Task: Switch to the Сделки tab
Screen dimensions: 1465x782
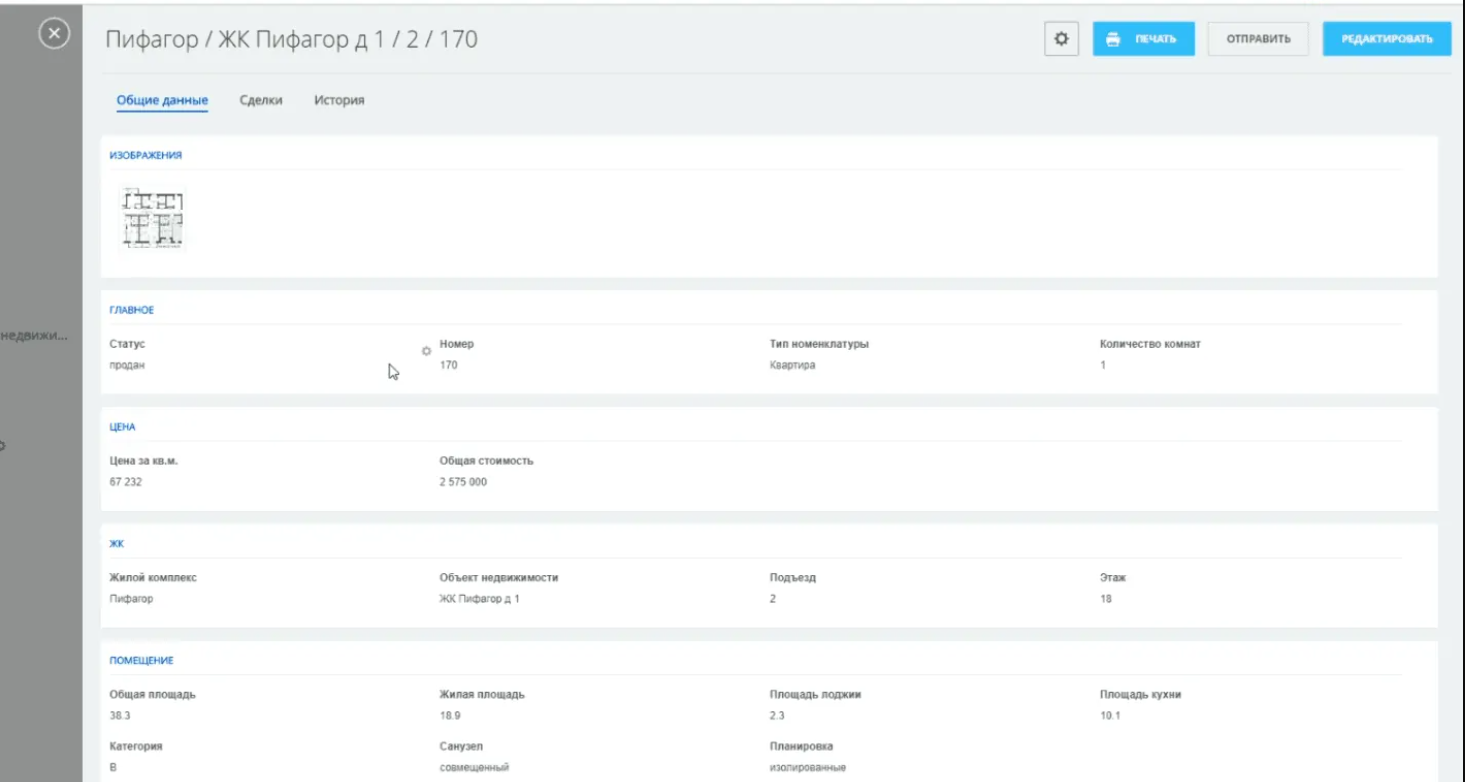Action: [x=261, y=100]
